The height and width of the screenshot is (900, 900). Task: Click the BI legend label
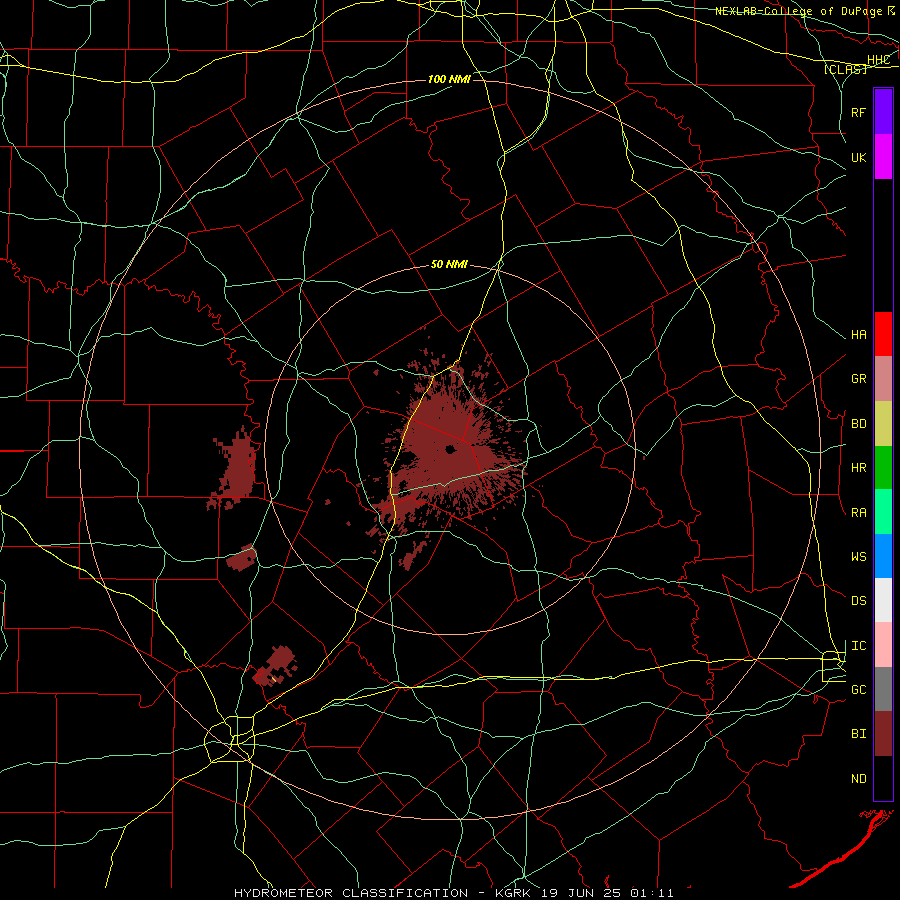tap(858, 734)
